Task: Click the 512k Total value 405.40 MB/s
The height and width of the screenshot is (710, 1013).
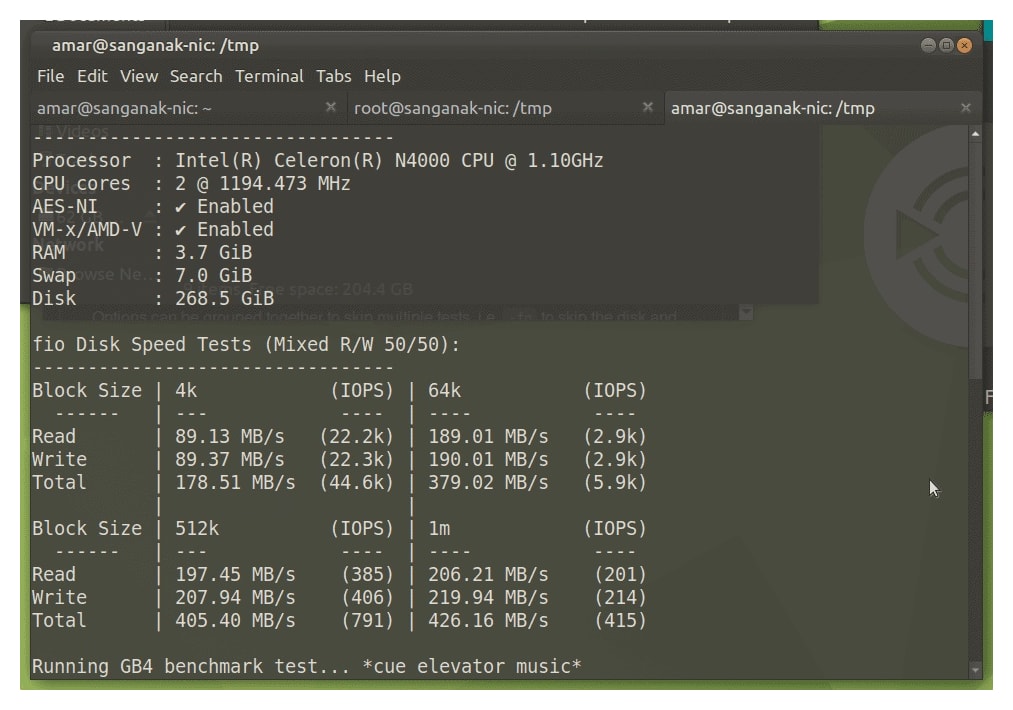Action: [235, 620]
